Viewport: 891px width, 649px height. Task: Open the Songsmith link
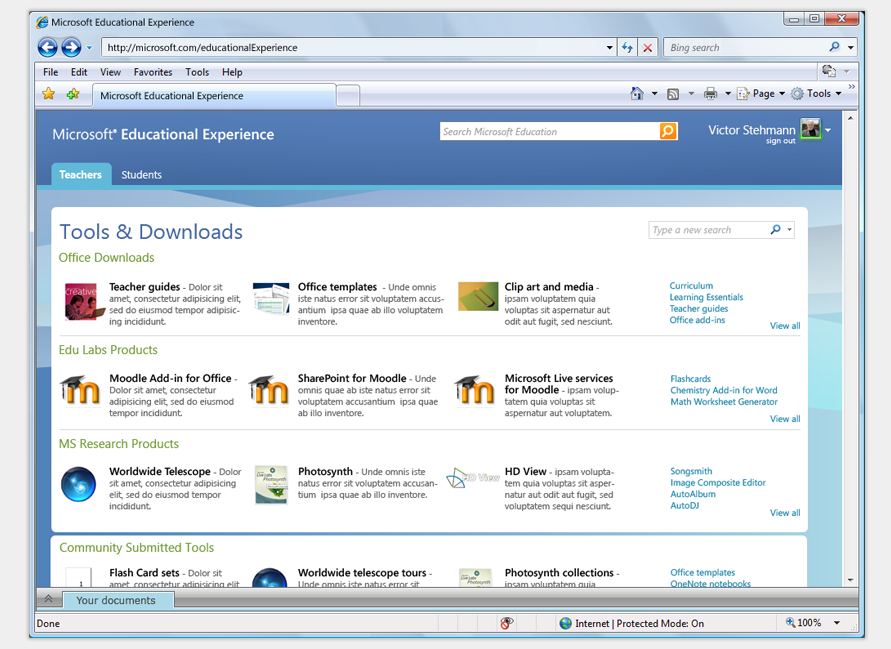[x=691, y=471]
